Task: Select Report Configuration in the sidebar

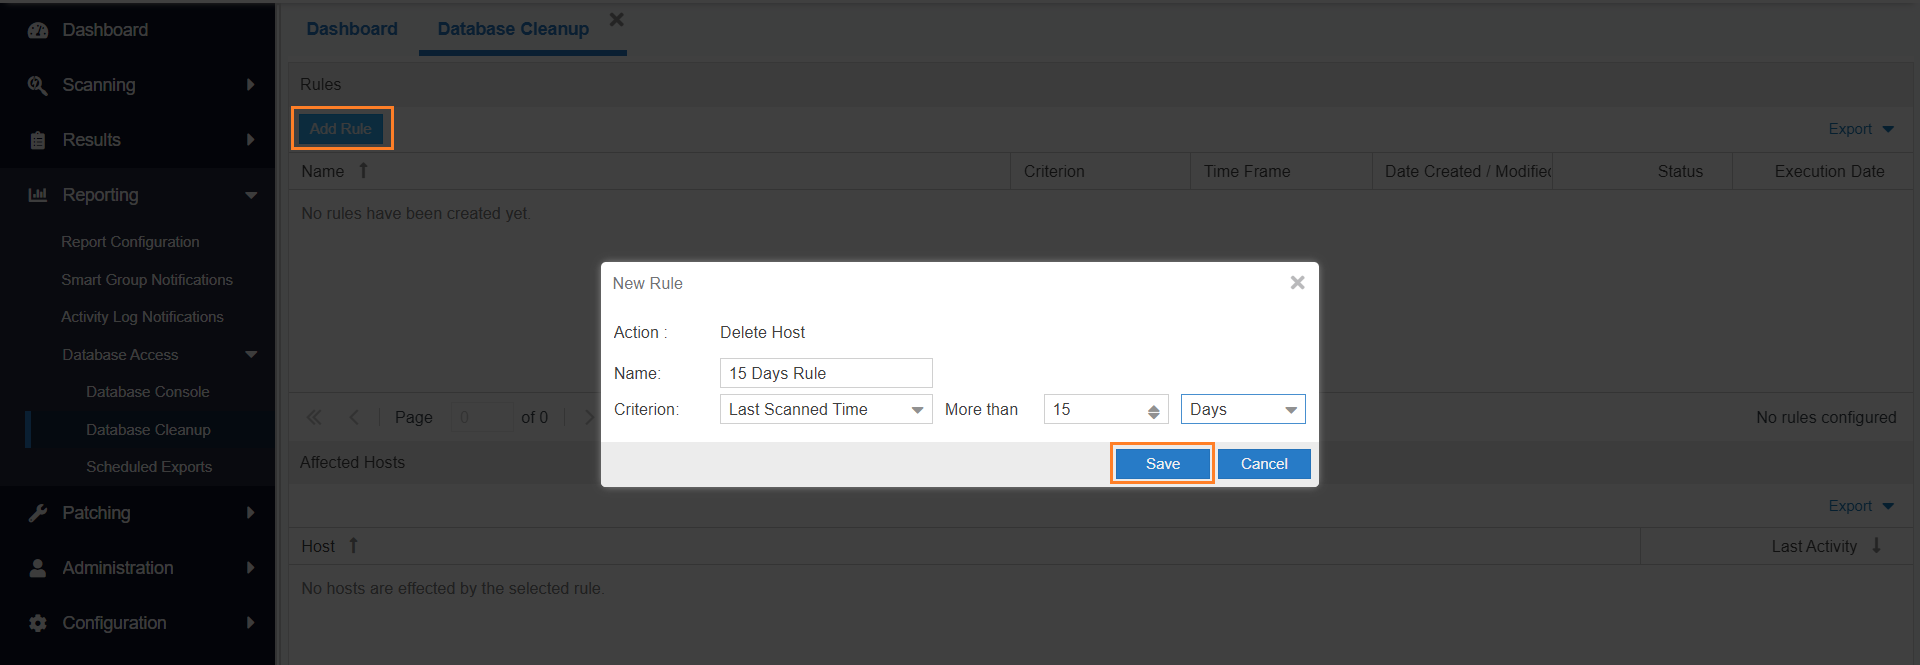Action: (130, 242)
